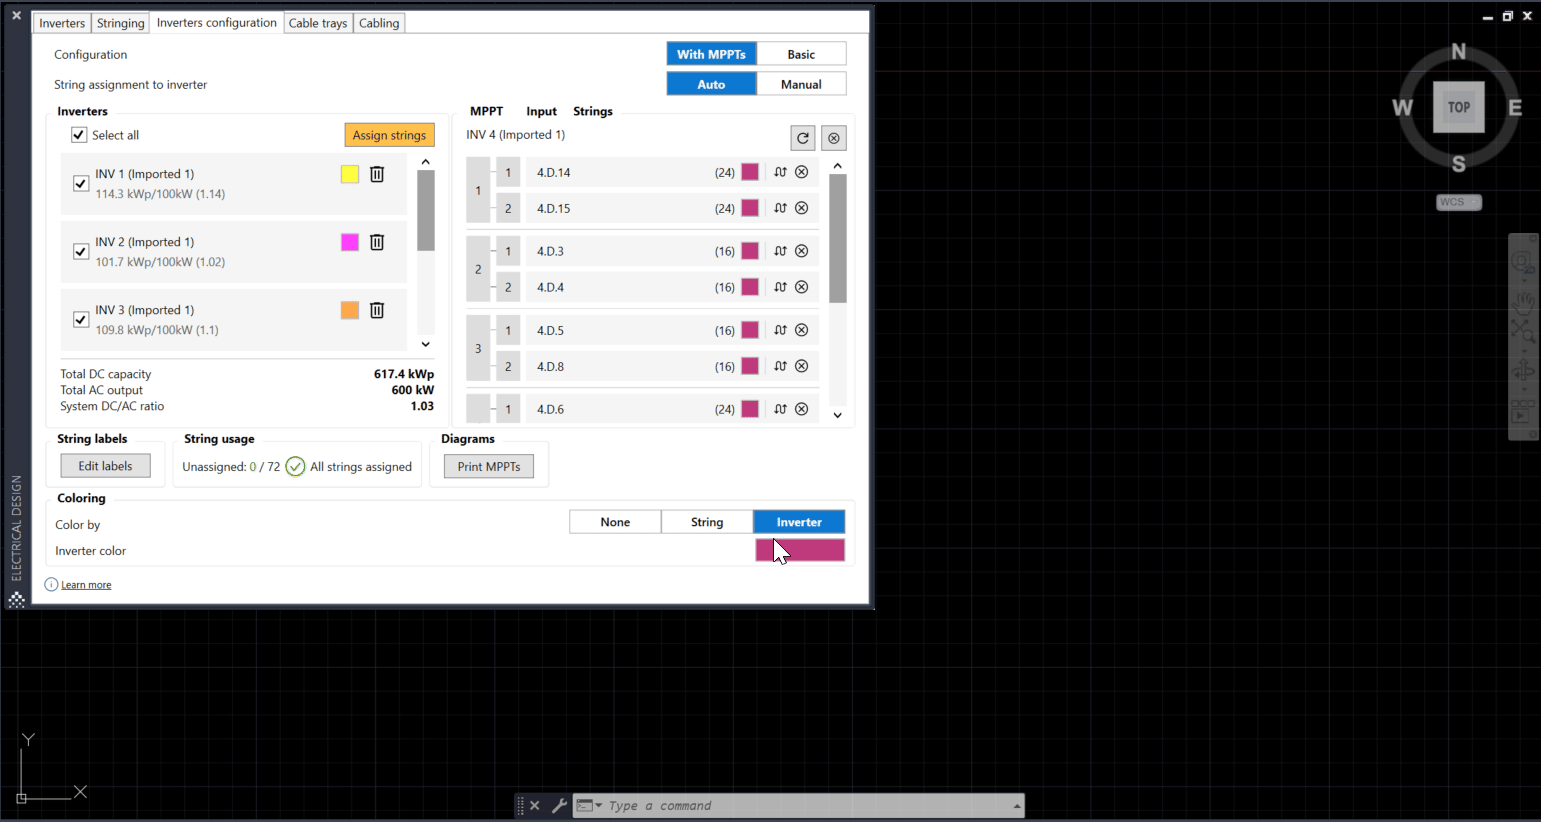This screenshot has width=1541, height=822.
Task: Untick the INV 2 checkbox
Action: 81,251
